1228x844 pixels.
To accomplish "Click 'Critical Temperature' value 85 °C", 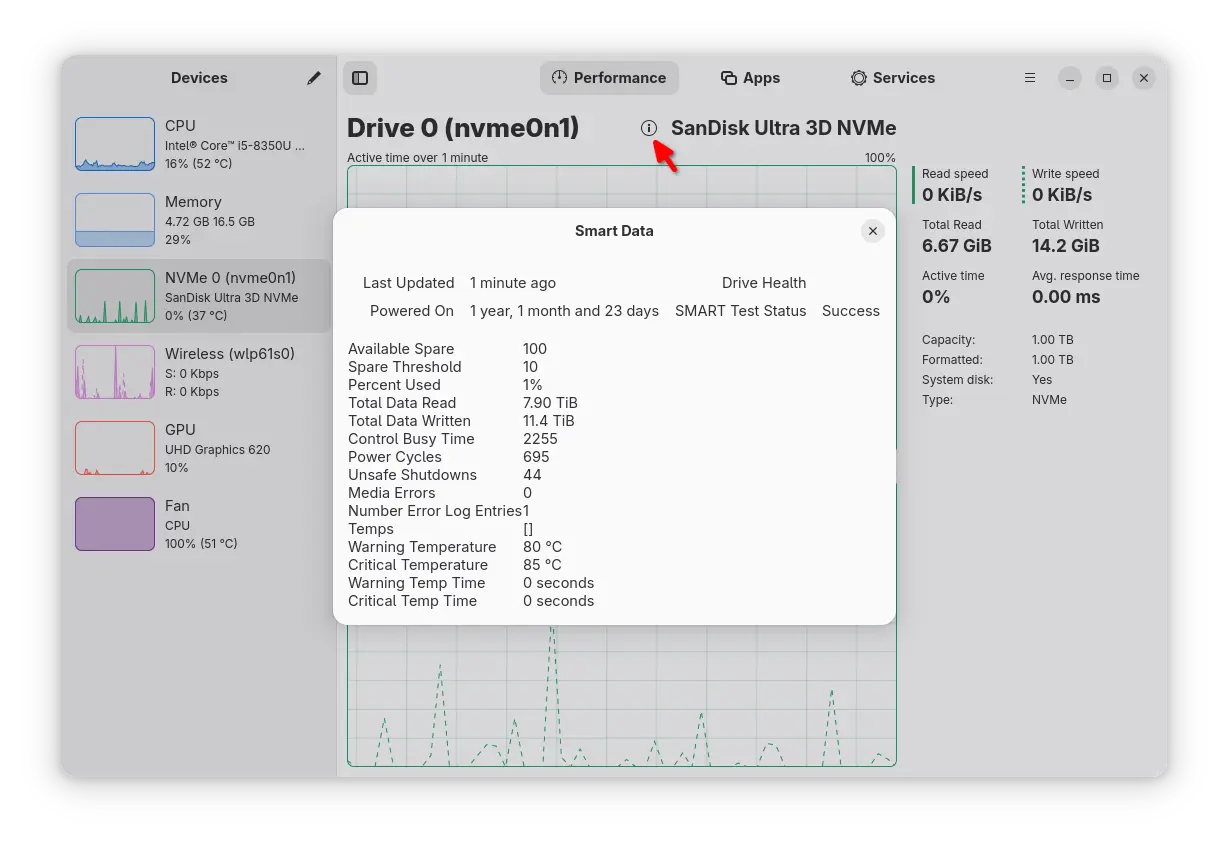I will [543, 565].
